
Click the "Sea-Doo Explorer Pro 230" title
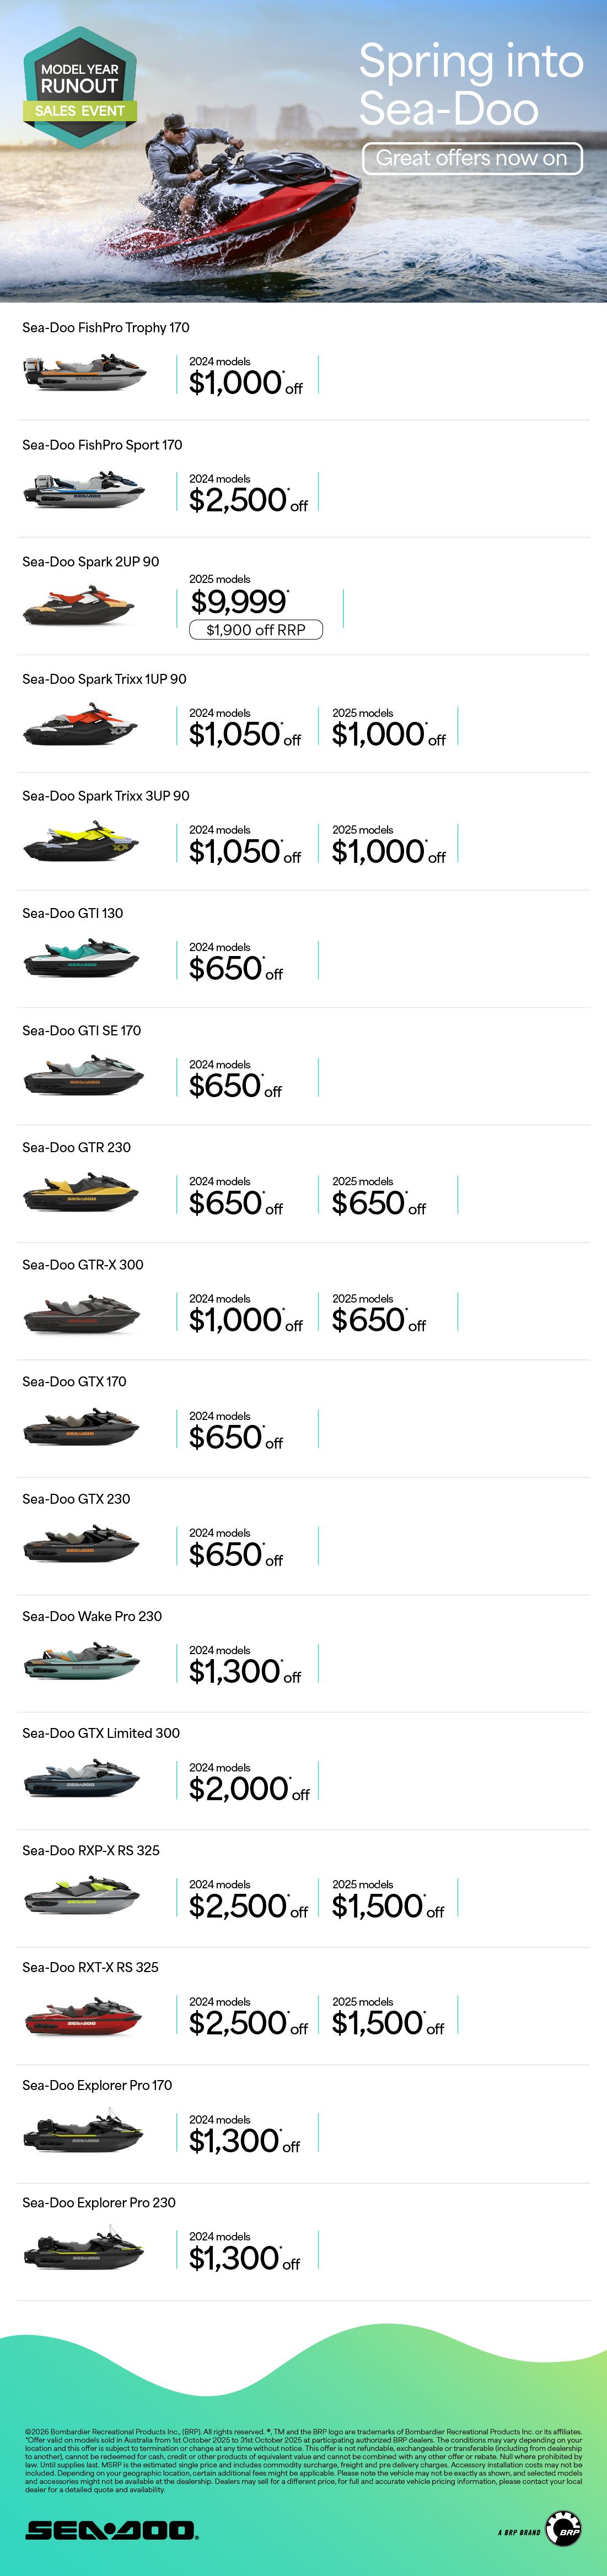pyautogui.click(x=99, y=2202)
